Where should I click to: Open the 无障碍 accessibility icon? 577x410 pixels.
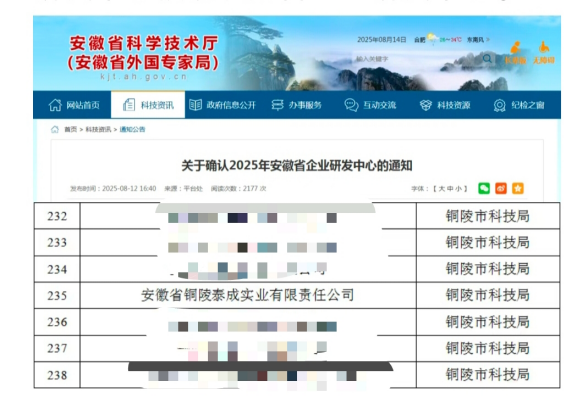point(544,53)
